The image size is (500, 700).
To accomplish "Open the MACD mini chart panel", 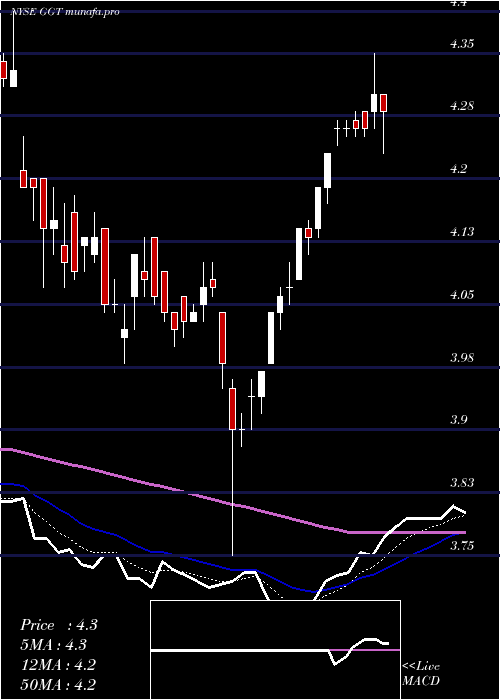I will pos(275,650).
